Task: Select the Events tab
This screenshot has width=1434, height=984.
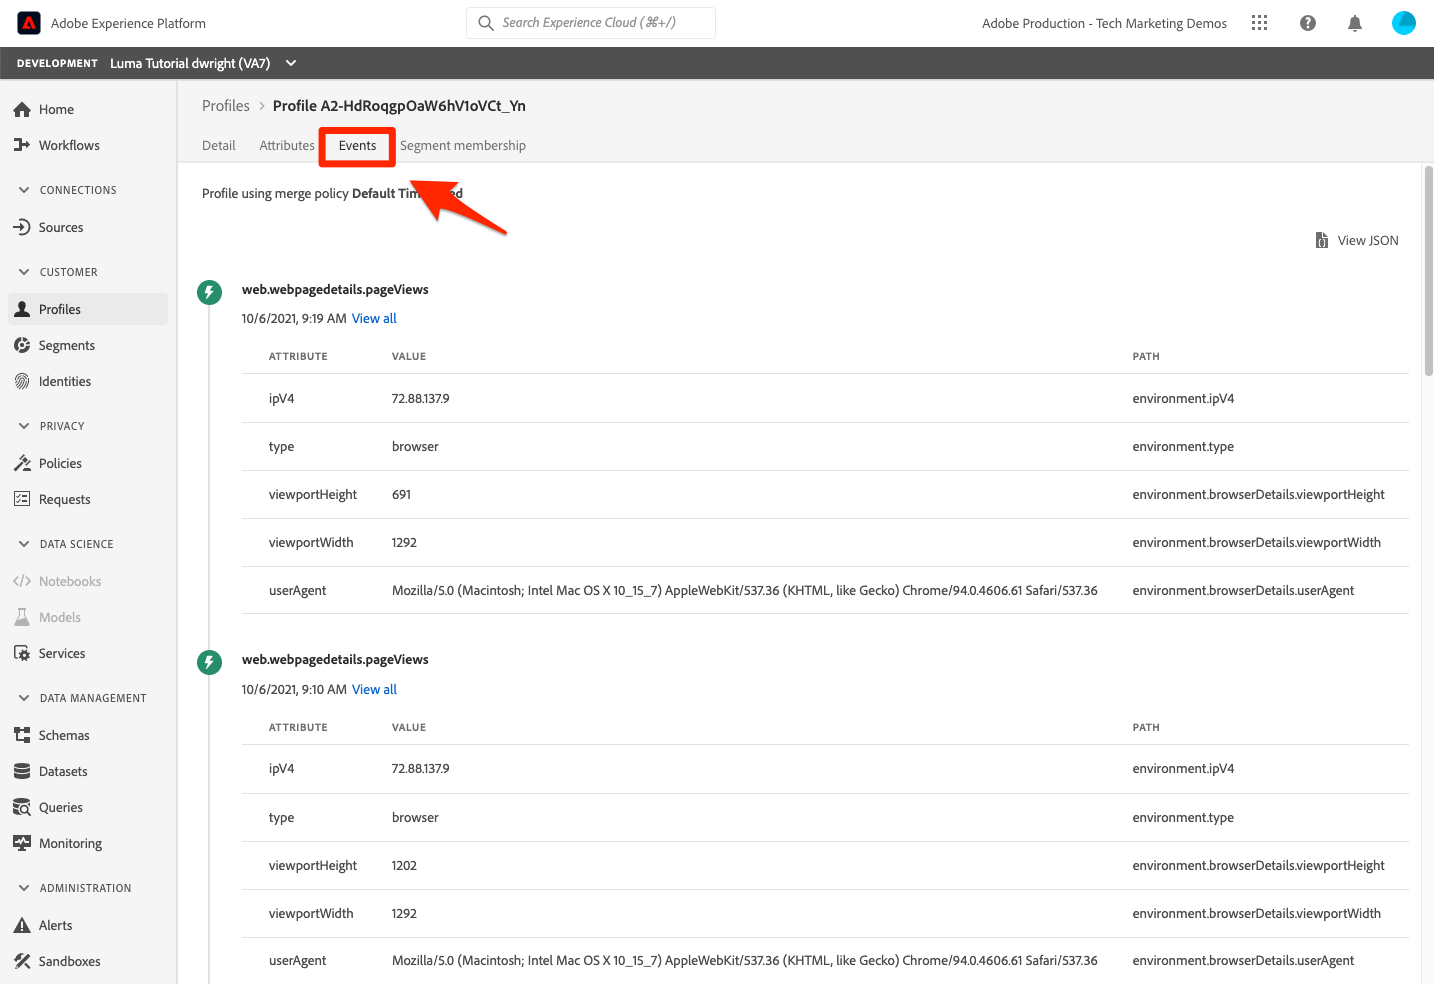Action: (357, 146)
